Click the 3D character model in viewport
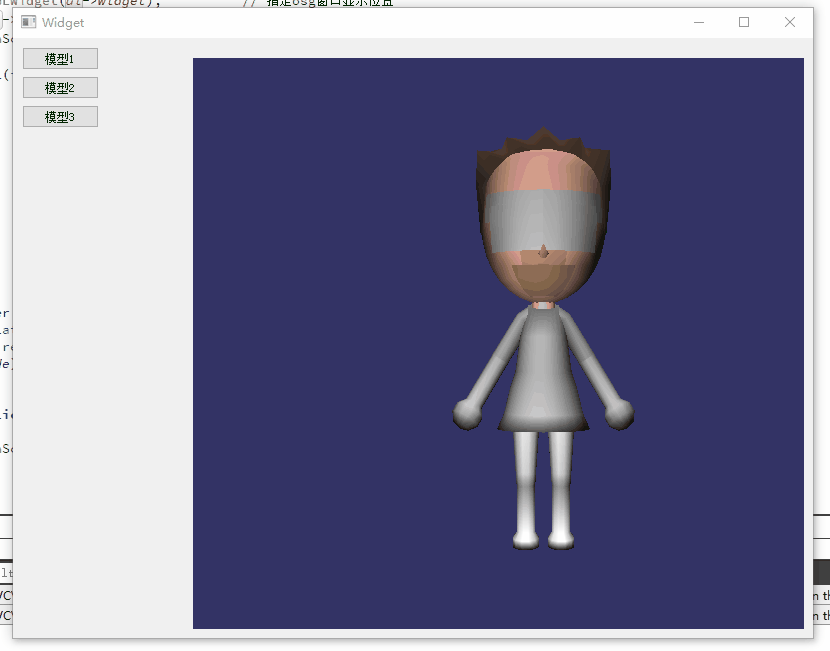 click(543, 339)
